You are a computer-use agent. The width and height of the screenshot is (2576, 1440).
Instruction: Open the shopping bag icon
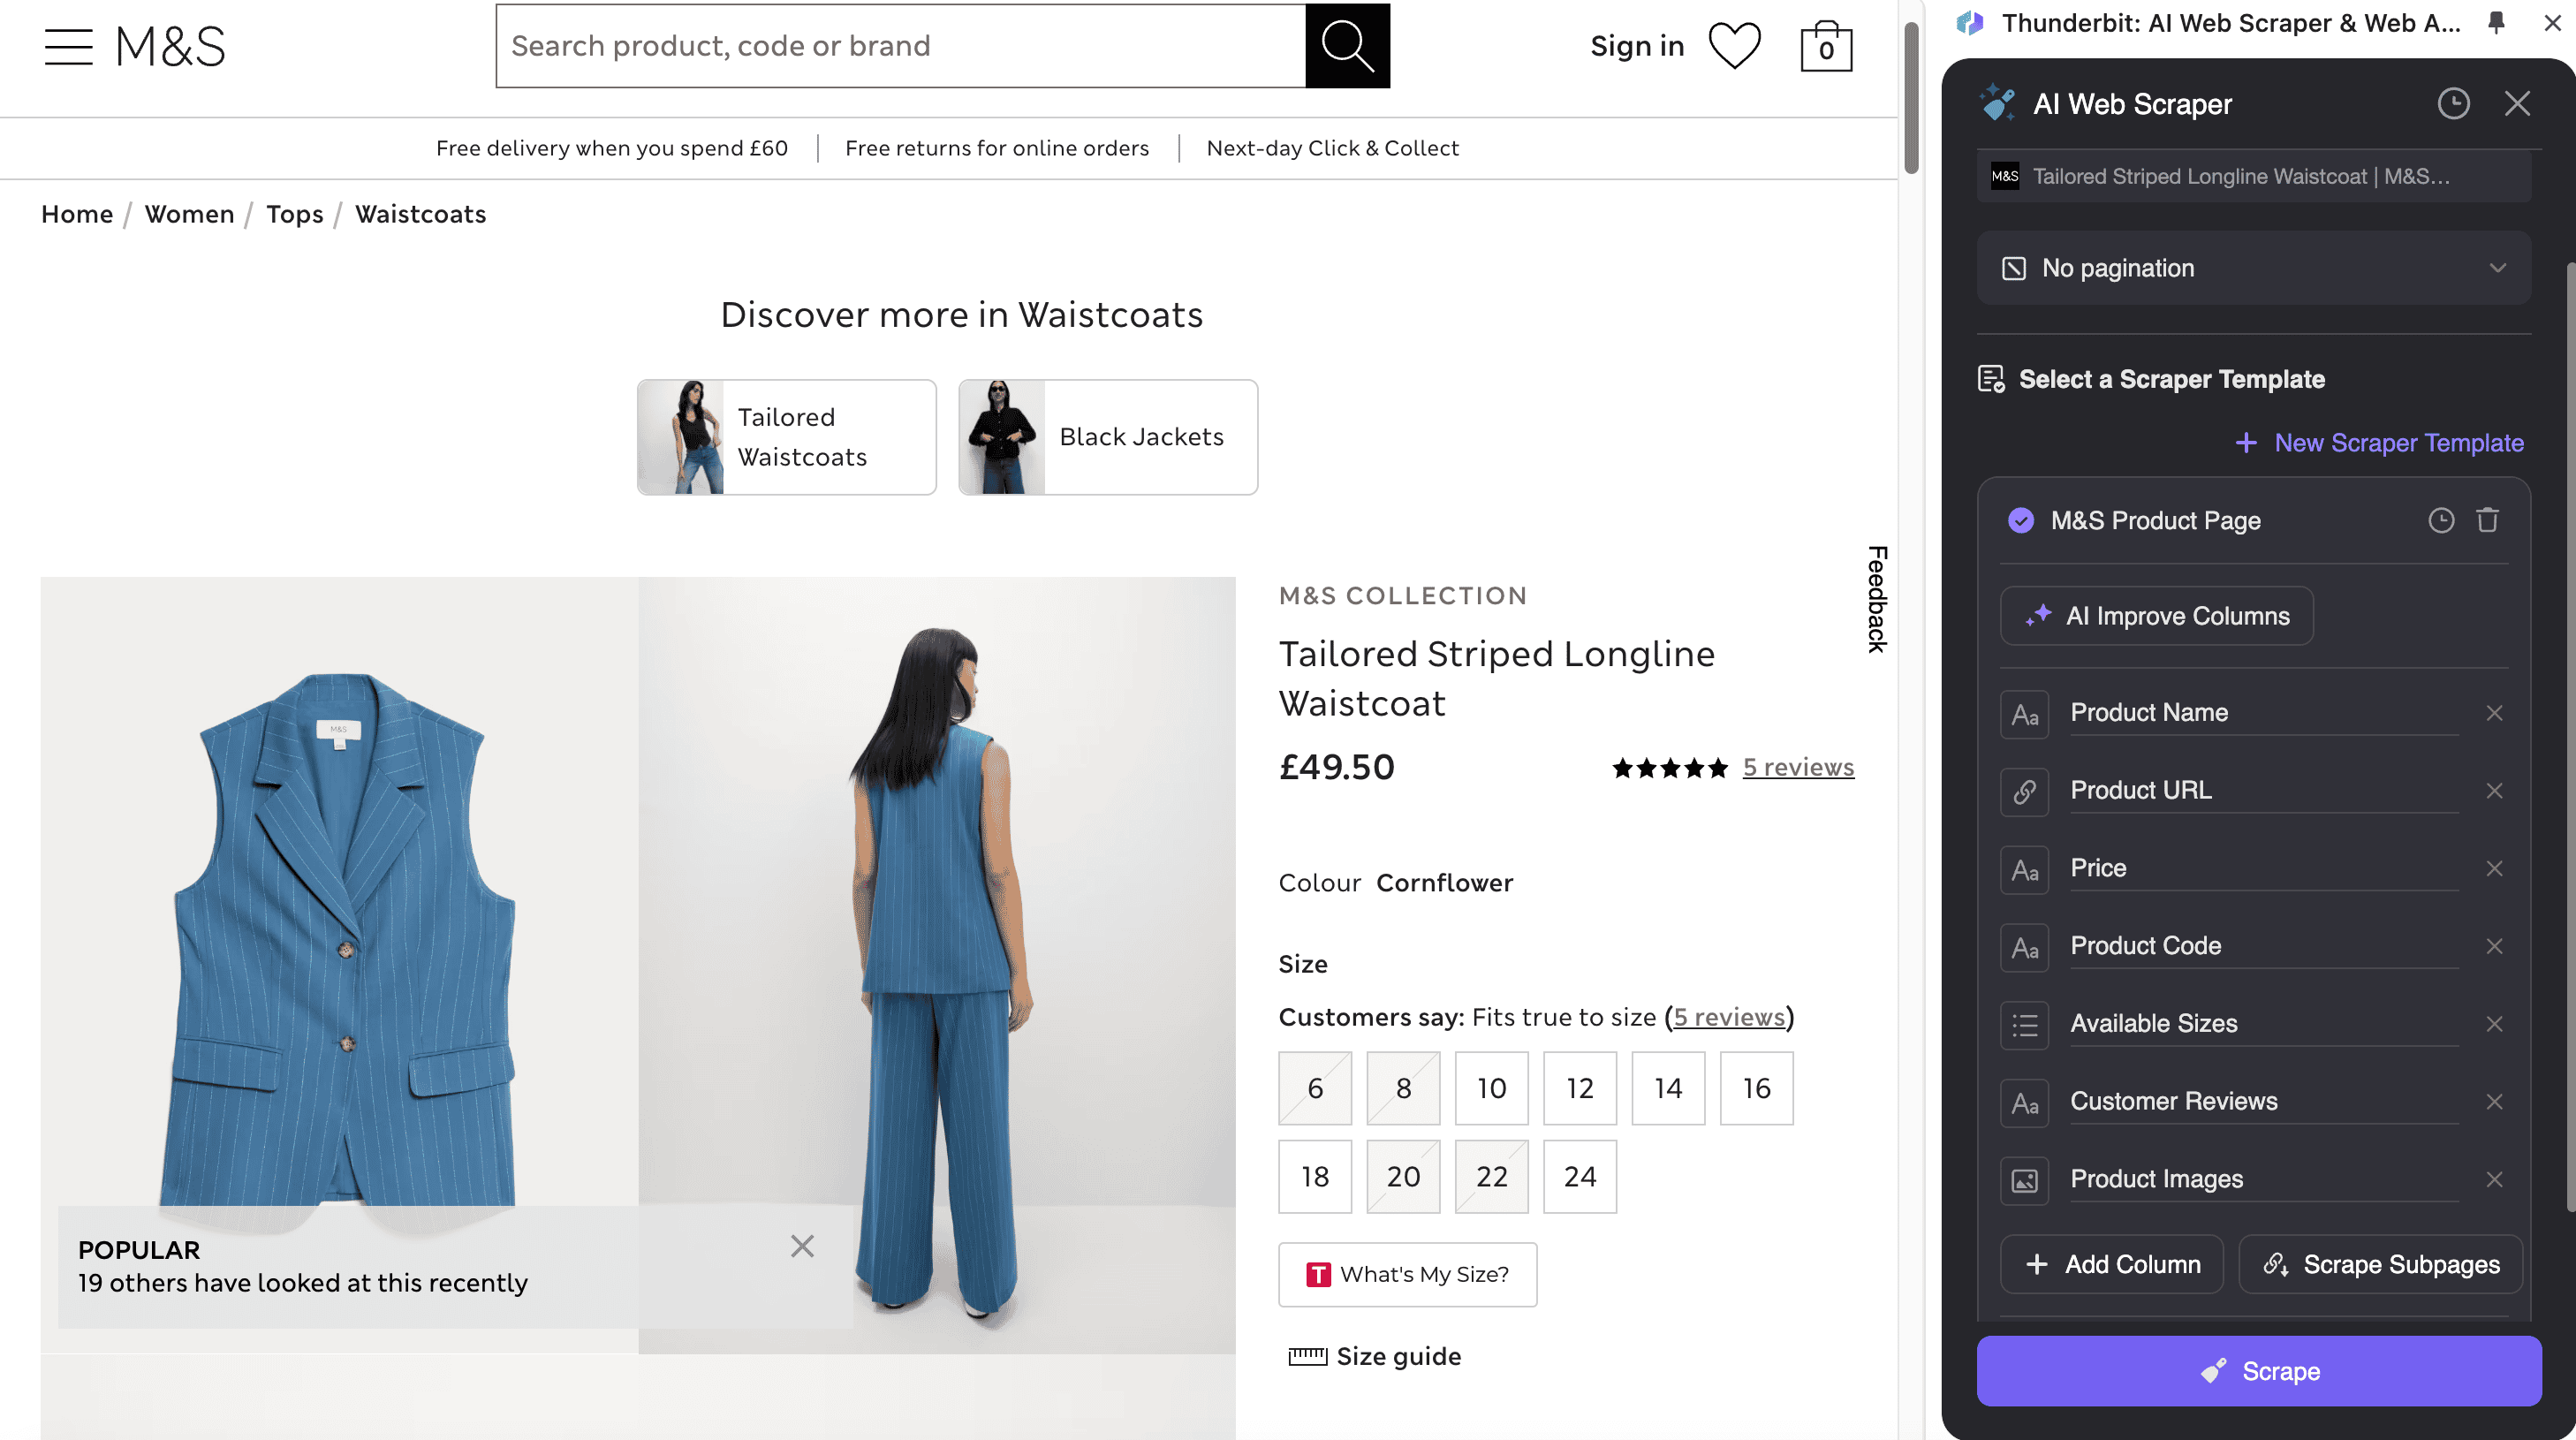click(x=1826, y=46)
